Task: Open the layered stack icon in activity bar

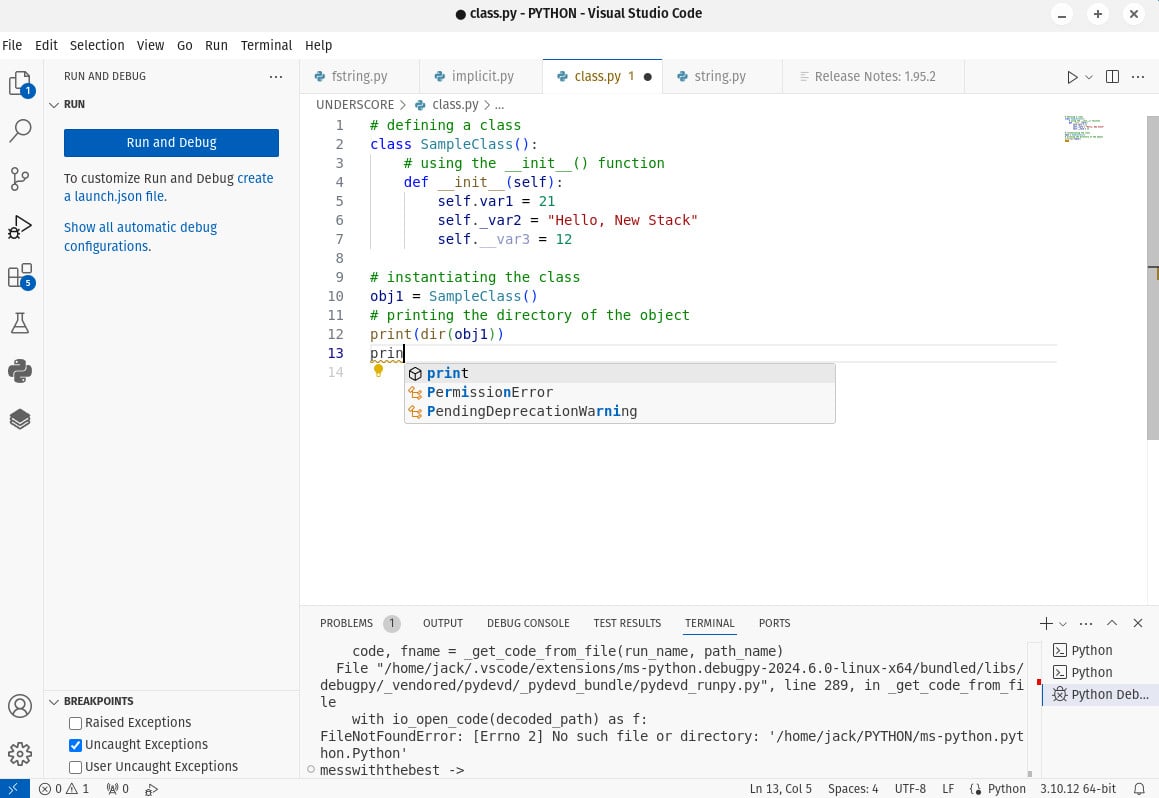Action: click(x=21, y=419)
